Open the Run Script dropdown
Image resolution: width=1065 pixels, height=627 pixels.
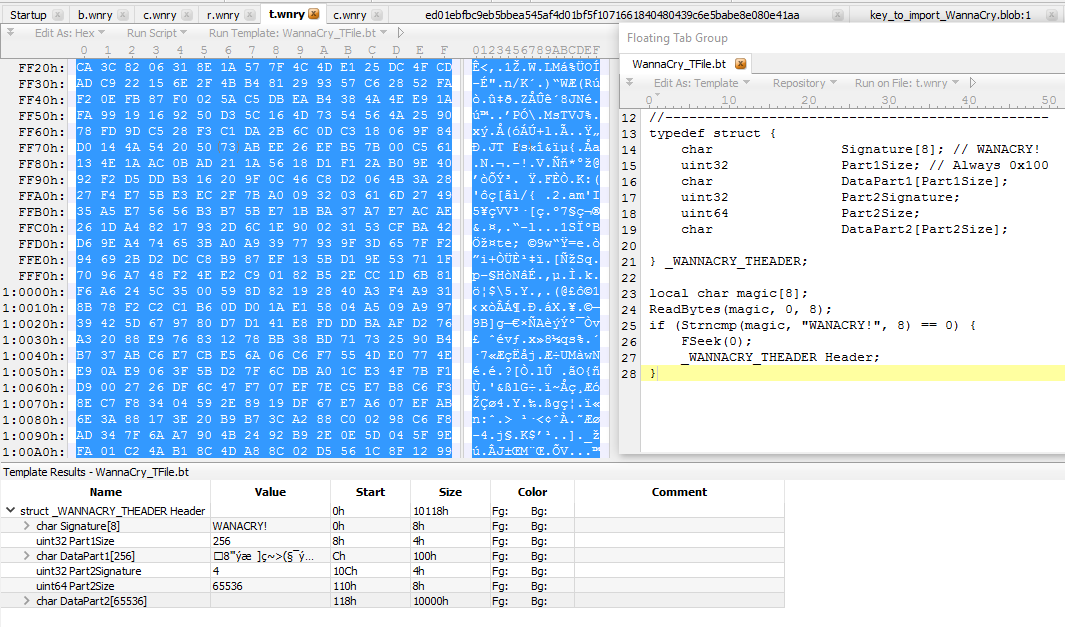pos(157,33)
